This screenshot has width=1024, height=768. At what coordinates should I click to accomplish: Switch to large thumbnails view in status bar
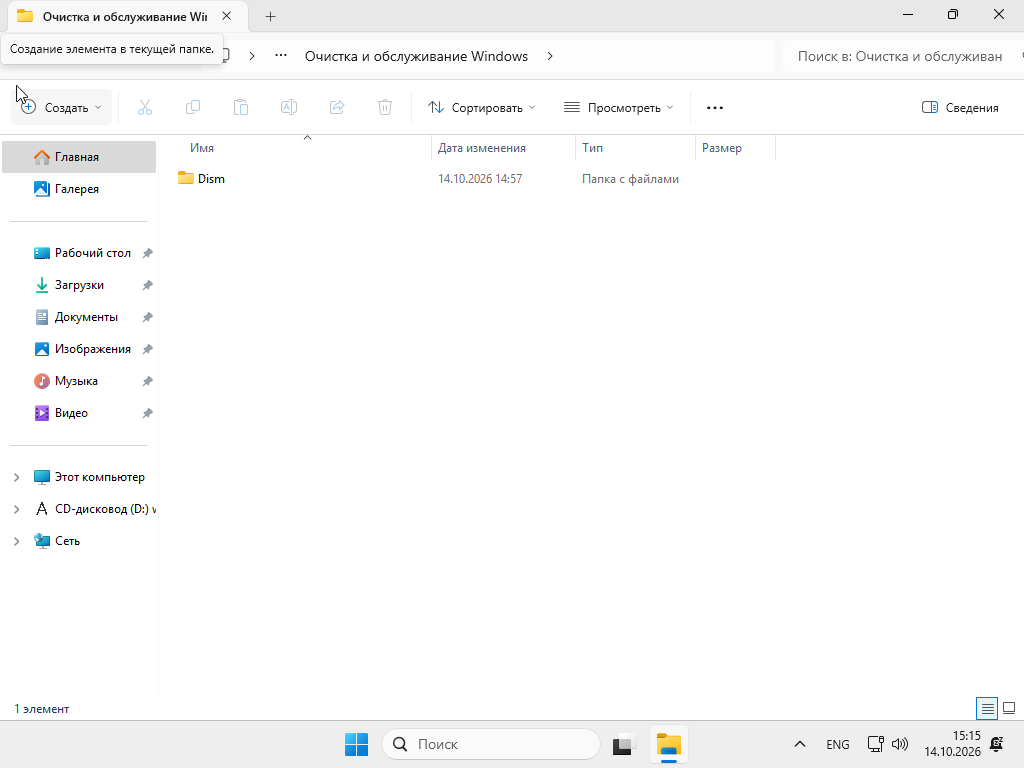[x=1009, y=709]
